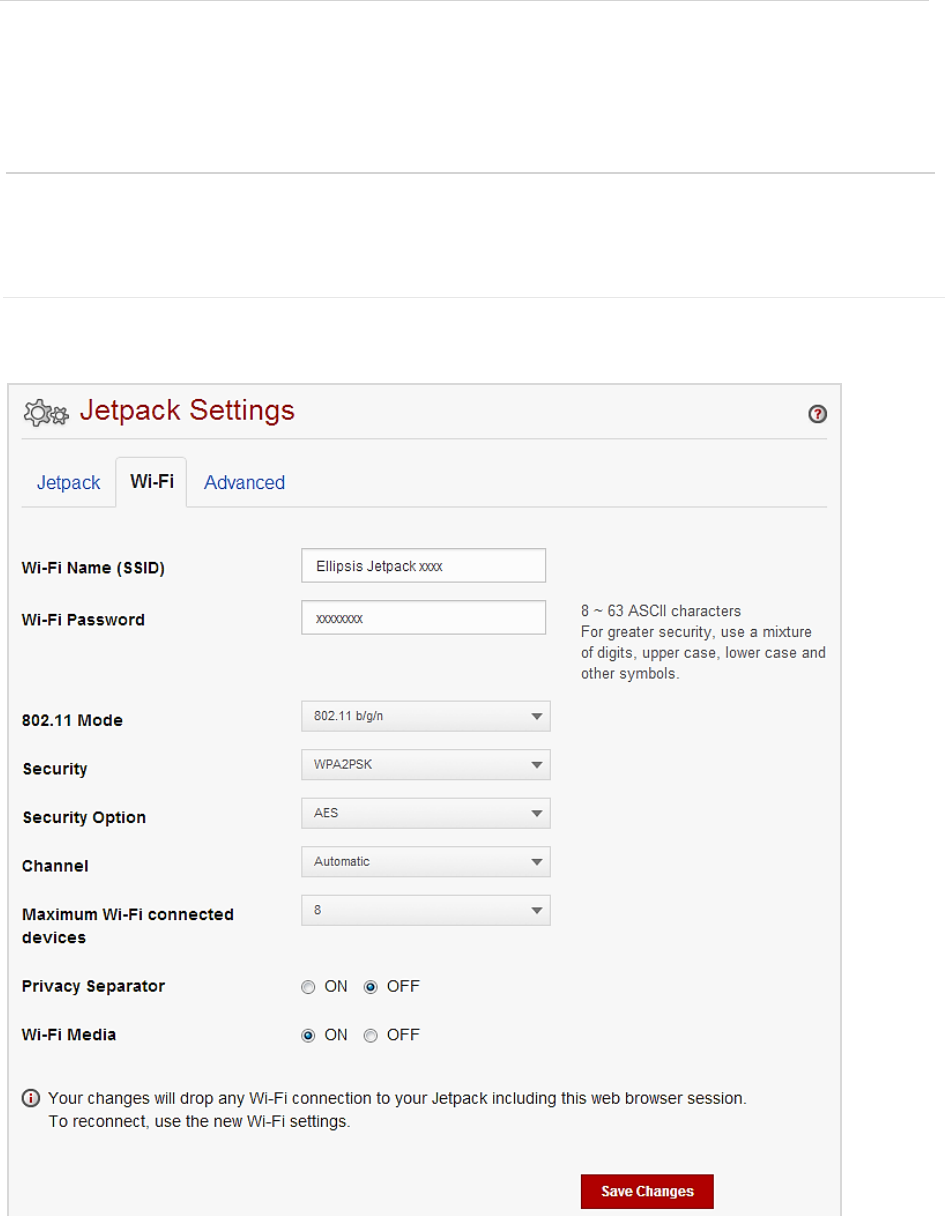Click the Wi-Fi Name (SSID) field
Screen dimensions: 945x1216
(423, 565)
